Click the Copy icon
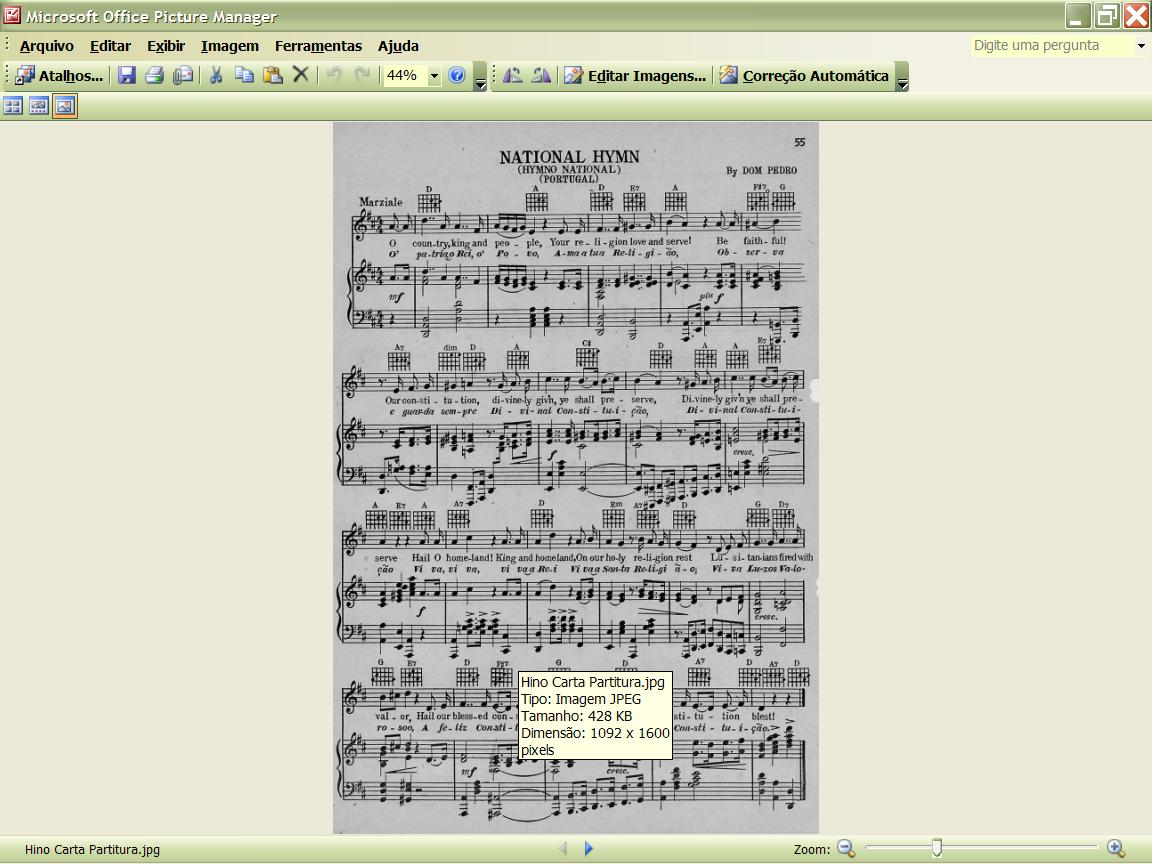Screen dimensions: 1152x864 coord(244,75)
